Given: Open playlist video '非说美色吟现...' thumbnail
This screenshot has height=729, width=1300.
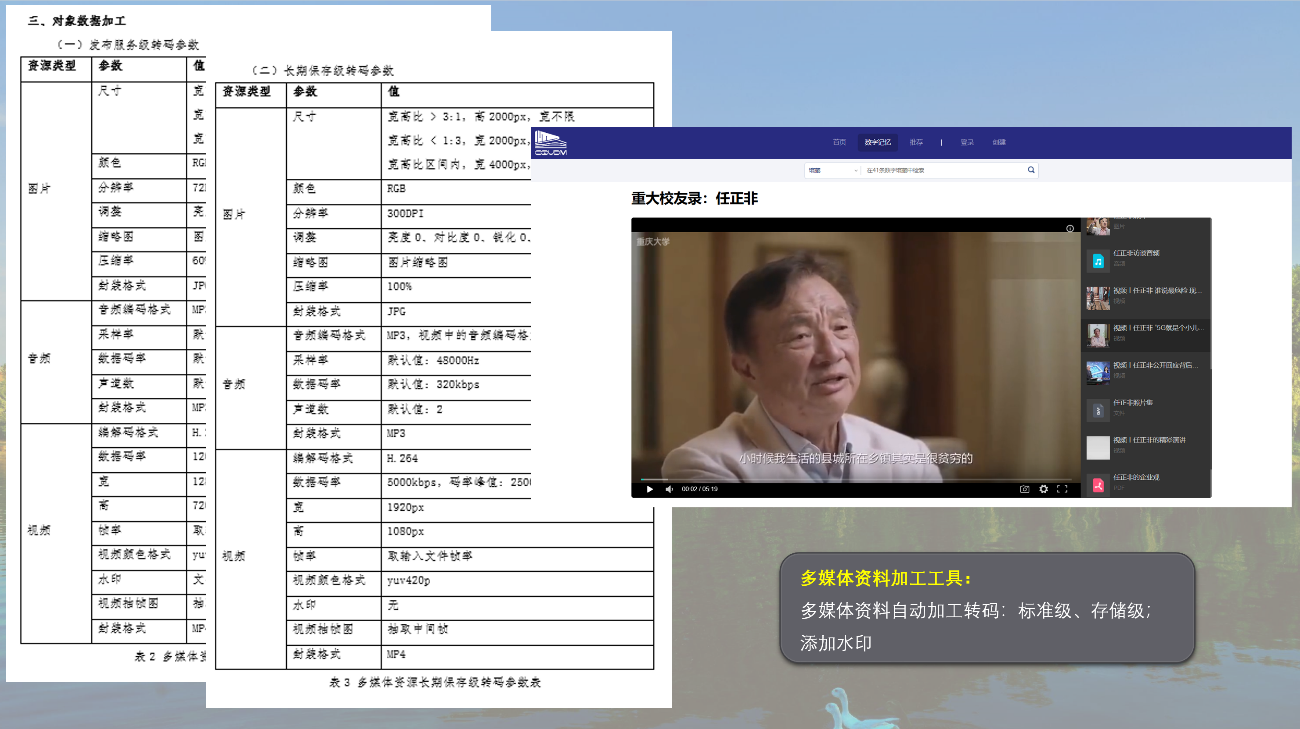Looking at the screenshot, I should tap(1098, 298).
